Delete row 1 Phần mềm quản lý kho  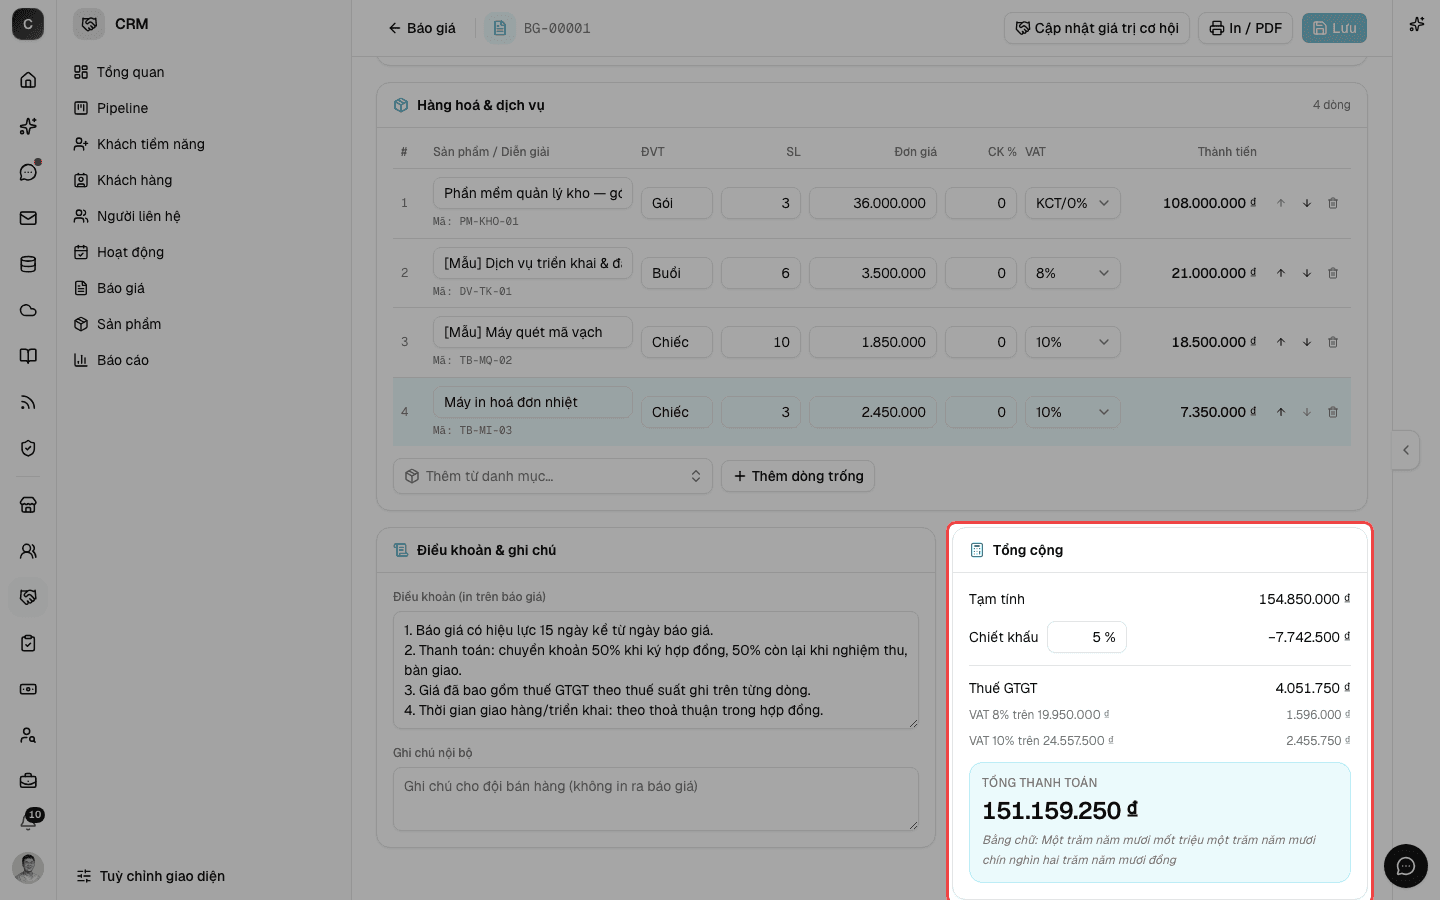pos(1333,203)
